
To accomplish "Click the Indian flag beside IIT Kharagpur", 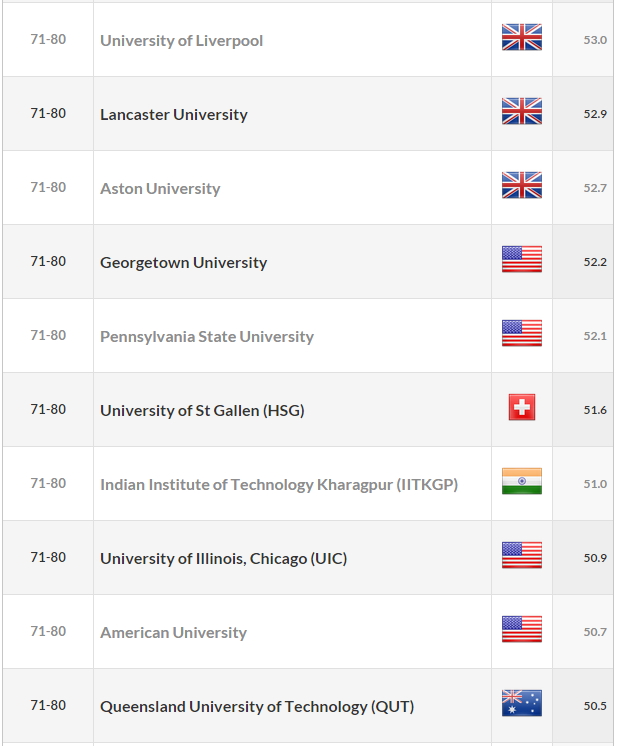I will click(521, 481).
